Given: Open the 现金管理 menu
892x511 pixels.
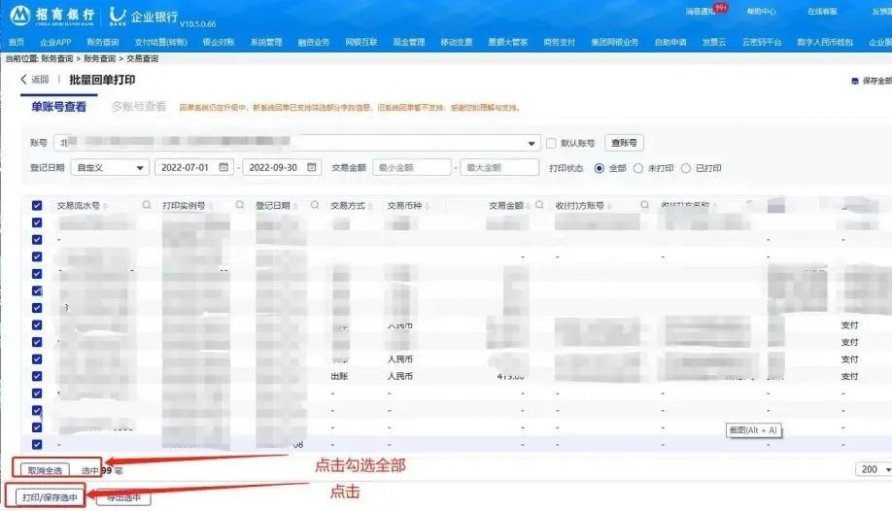Looking at the screenshot, I should click(x=408, y=42).
